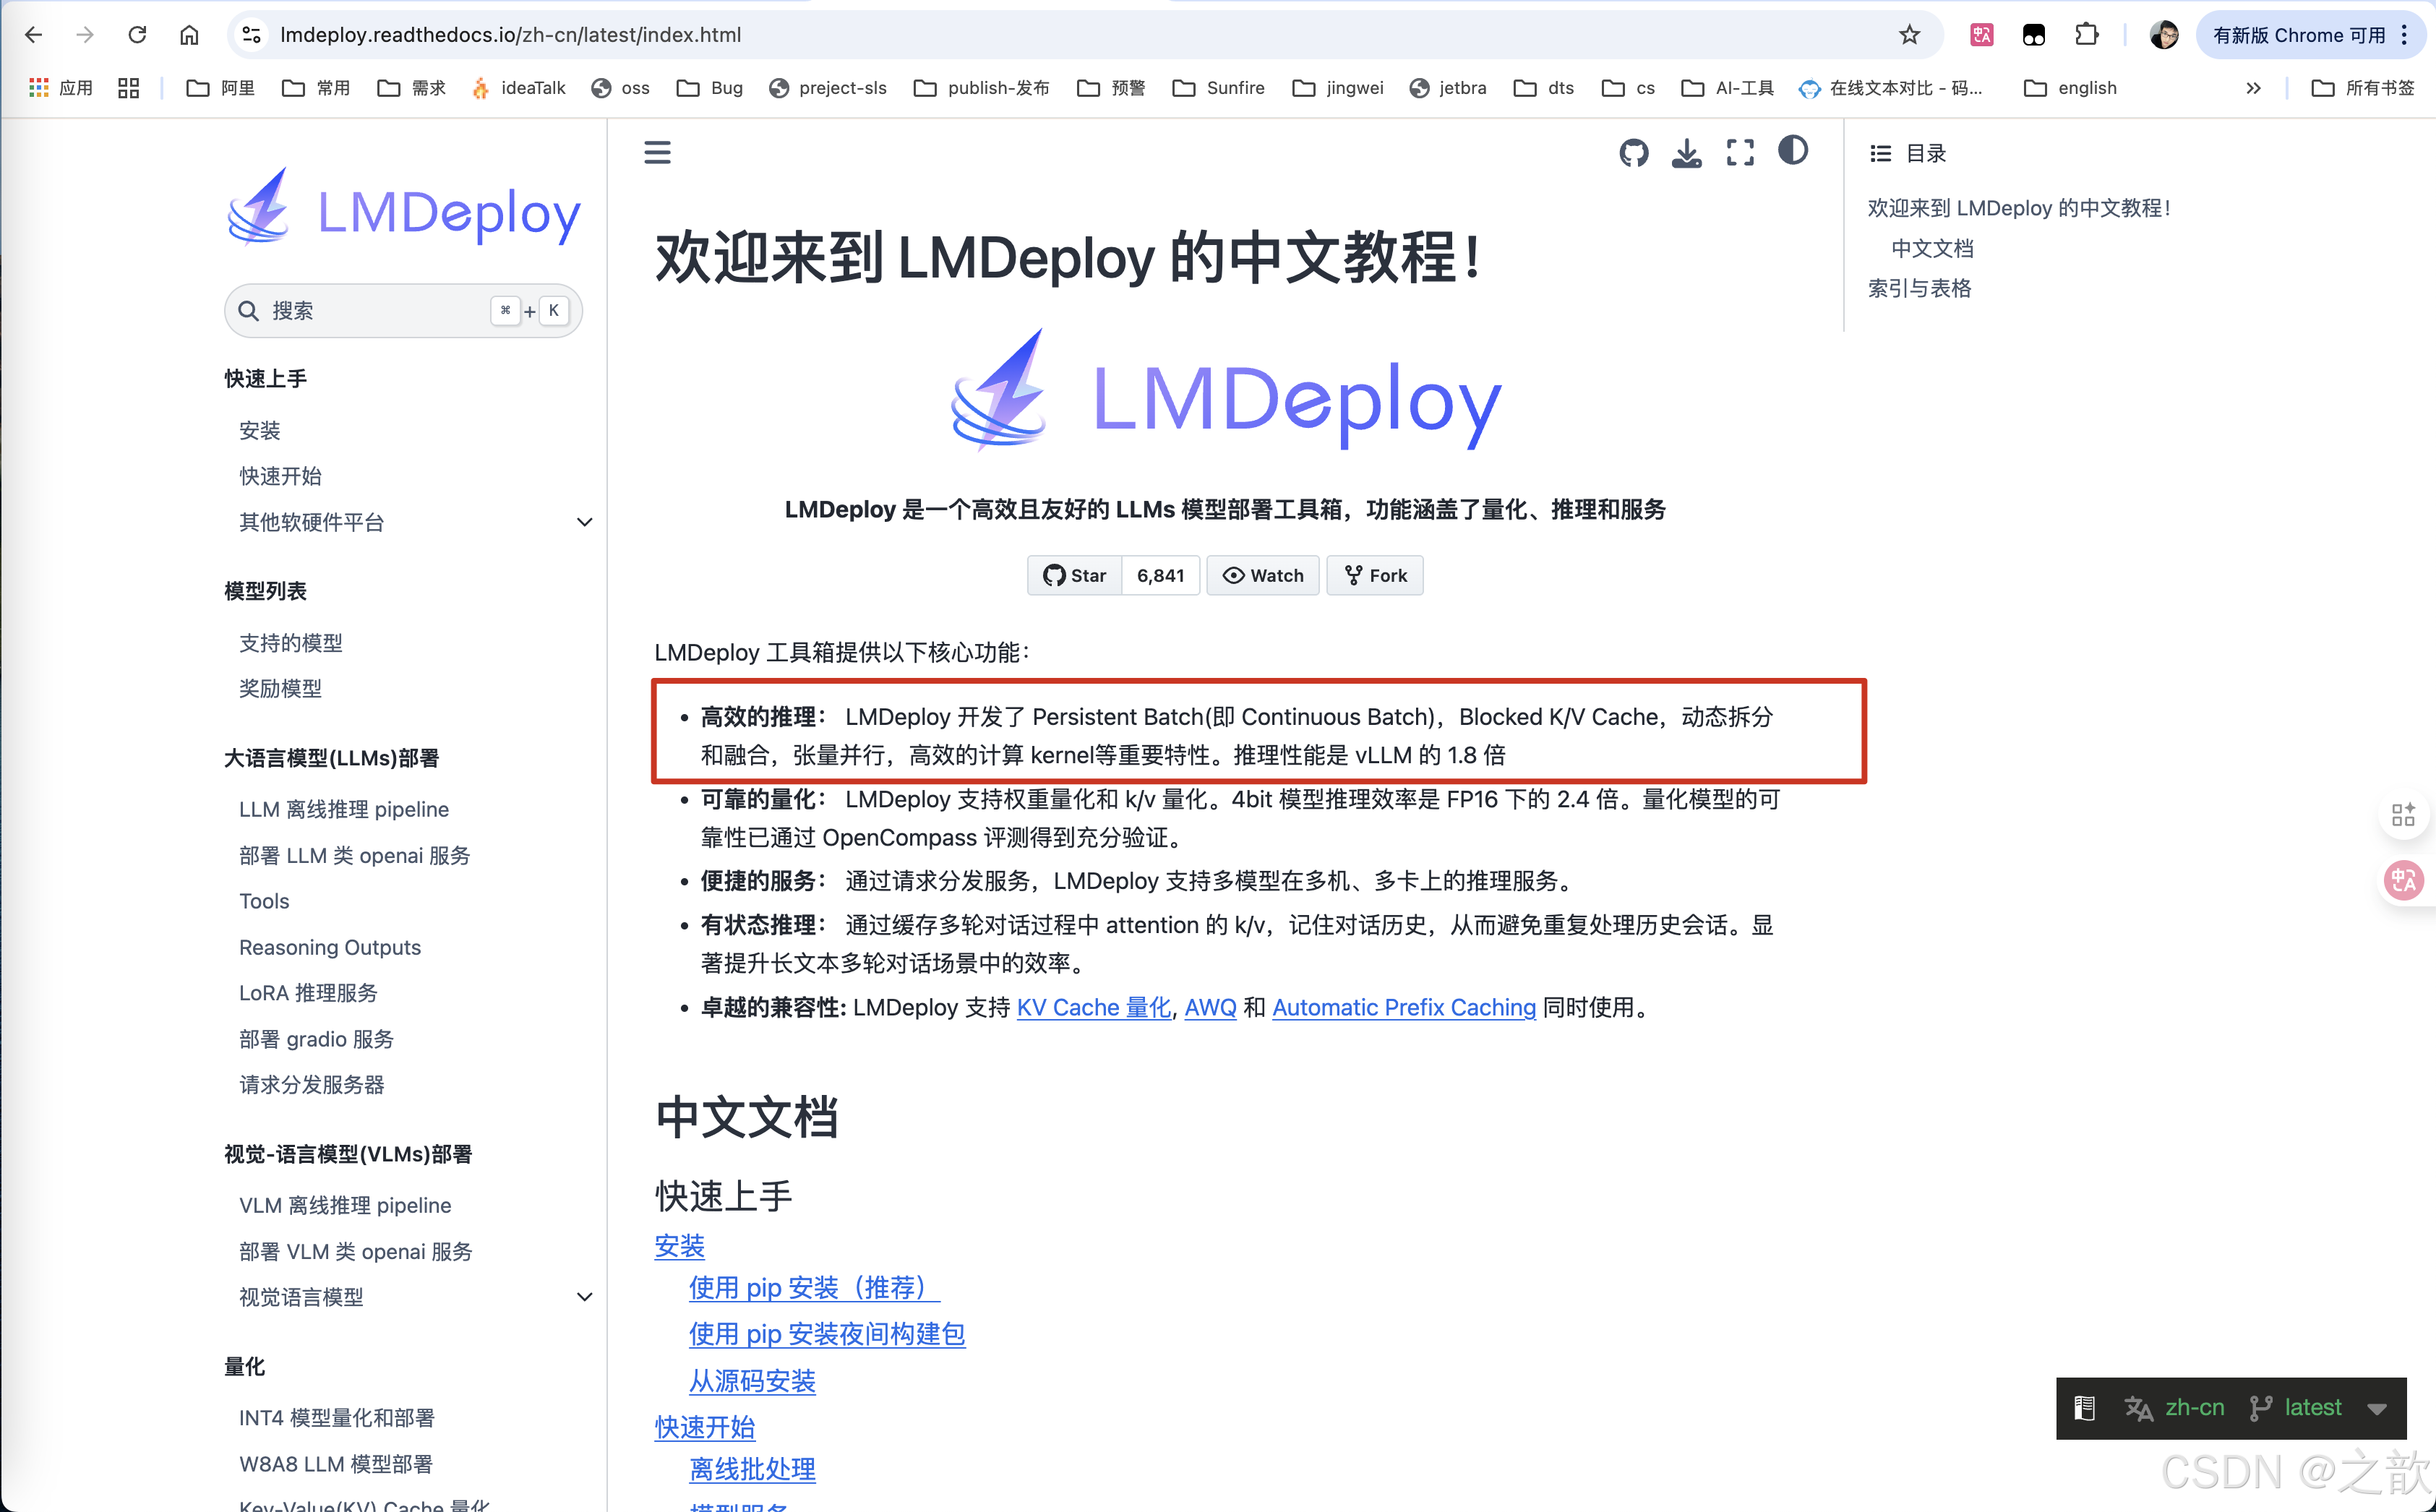
Task: Open the 所有书签 folder
Action: pyautogui.click(x=2363, y=88)
